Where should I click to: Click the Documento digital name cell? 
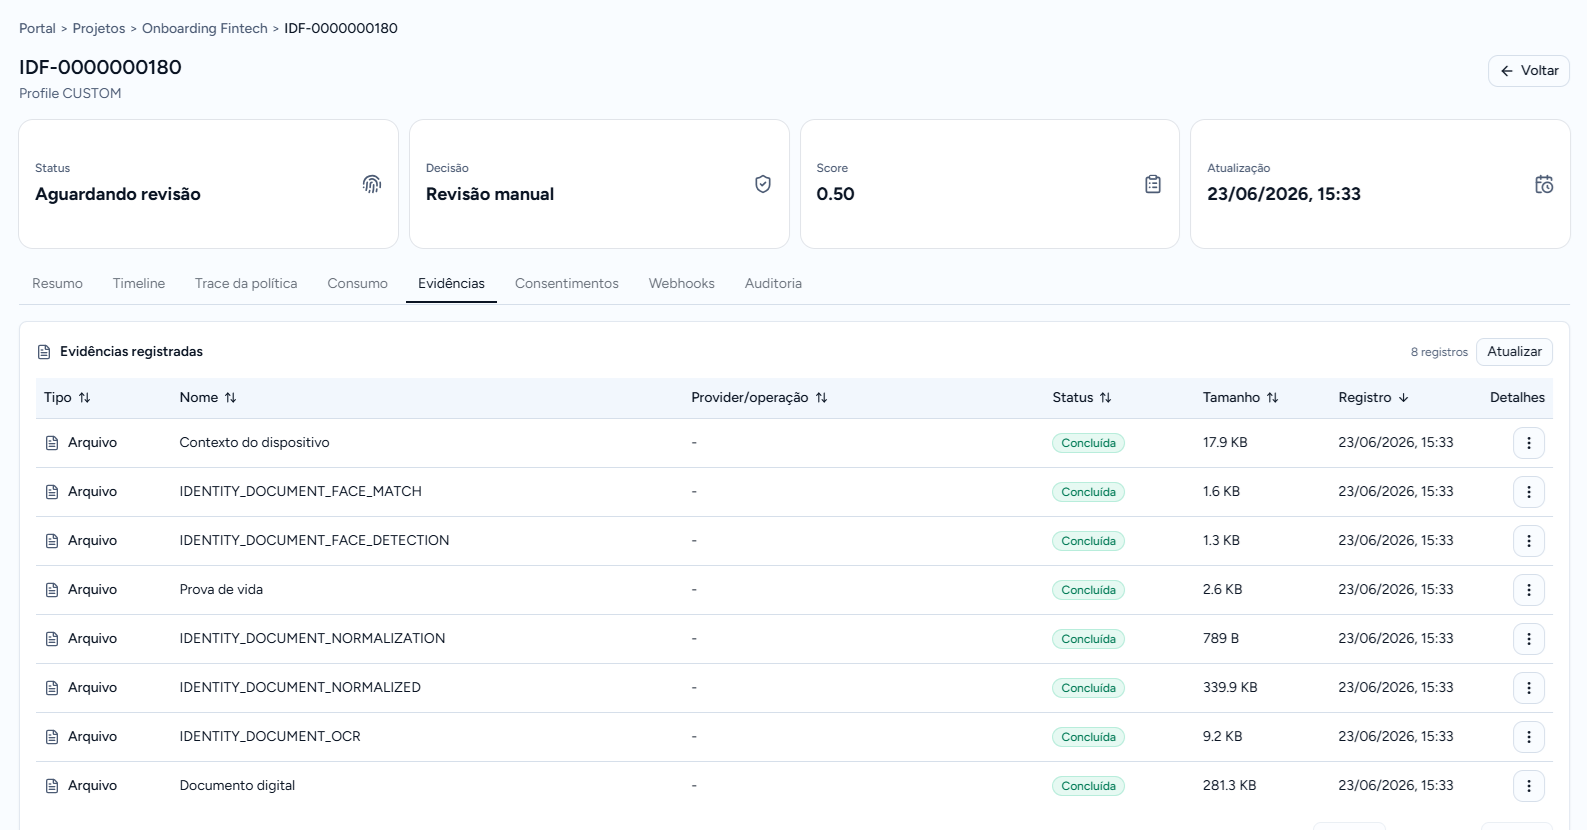pyautogui.click(x=237, y=786)
